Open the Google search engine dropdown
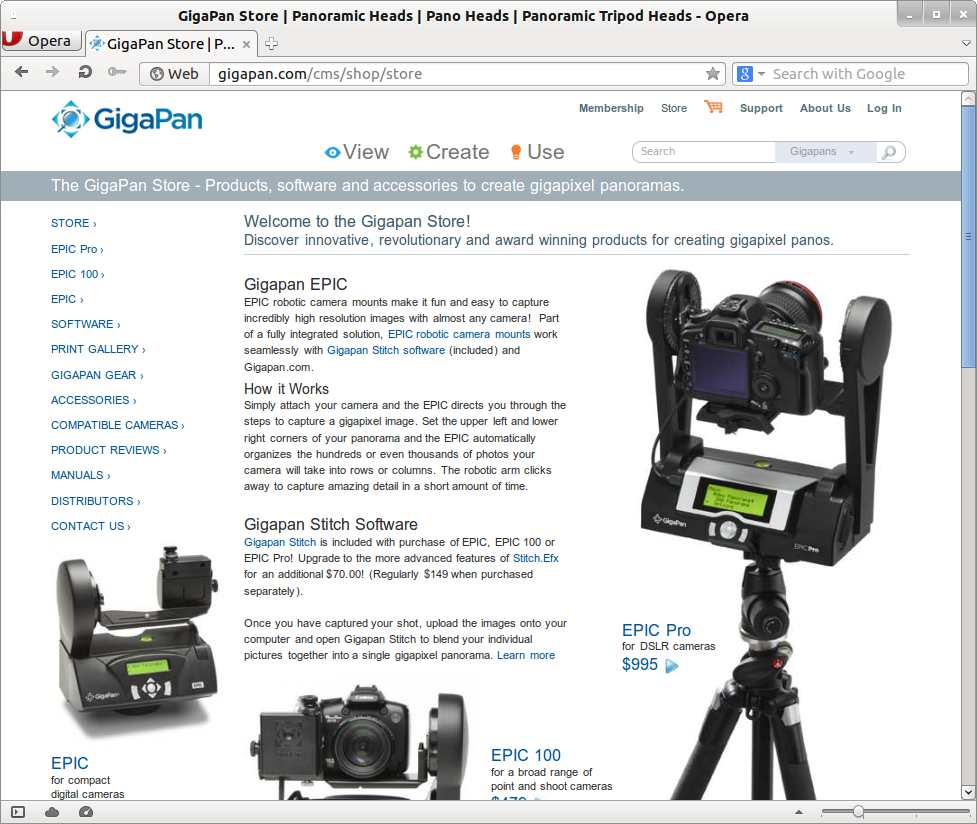Screen dimensions: 977x824 [x=757, y=73]
